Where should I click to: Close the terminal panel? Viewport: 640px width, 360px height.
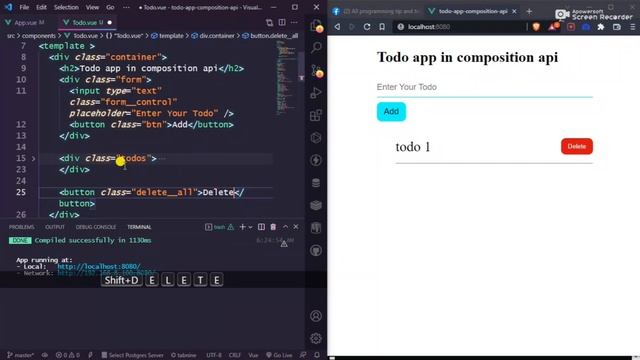296,227
